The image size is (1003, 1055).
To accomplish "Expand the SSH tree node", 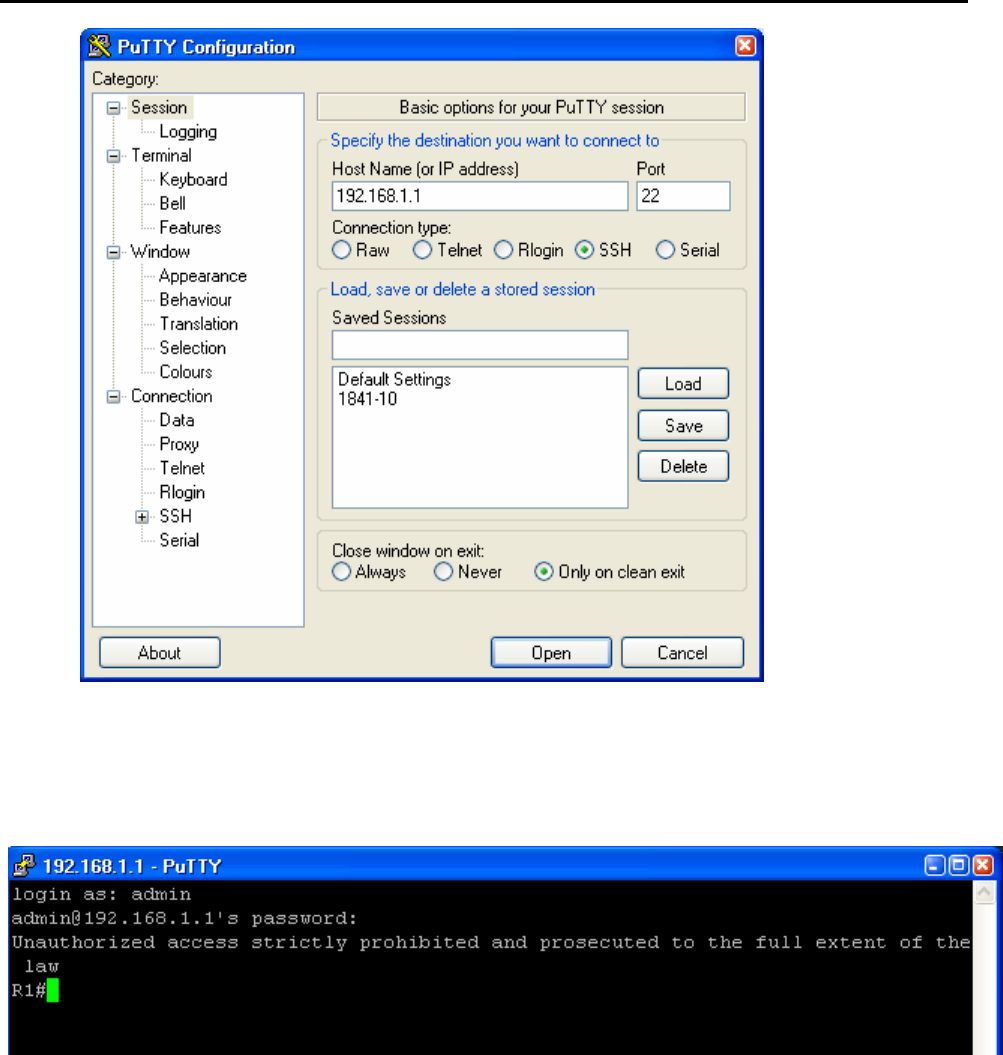I will (142, 517).
